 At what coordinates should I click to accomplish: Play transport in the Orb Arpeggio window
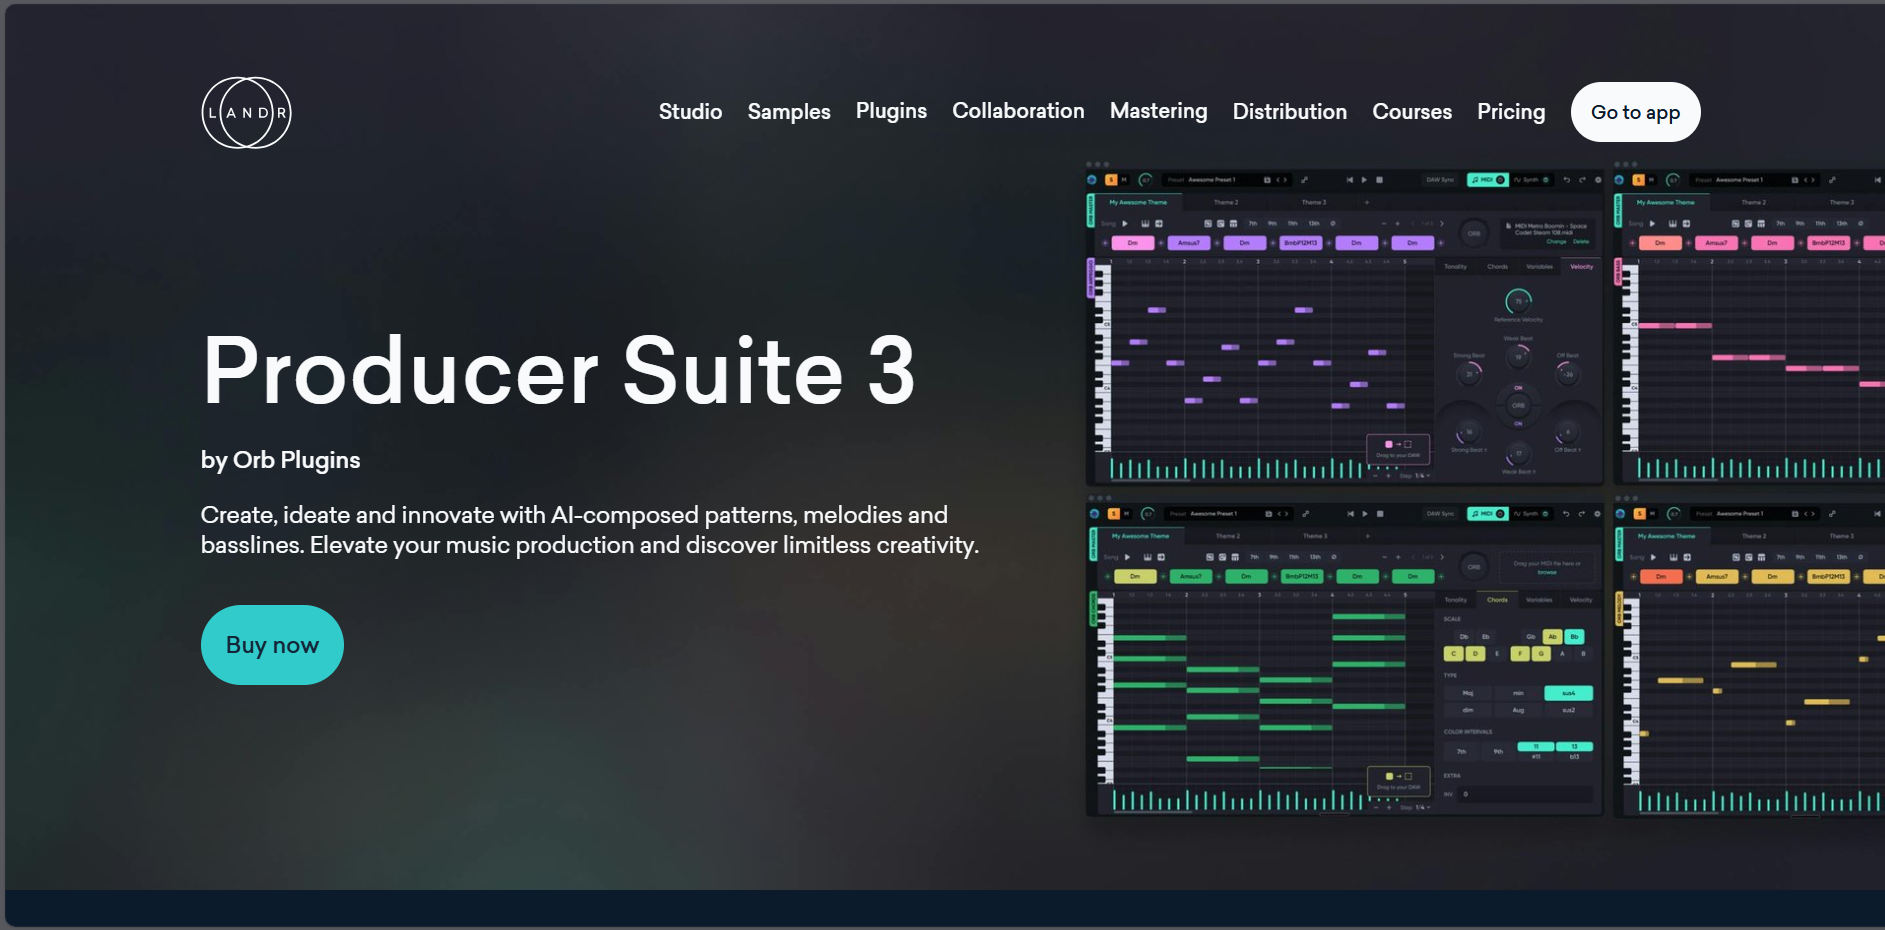pos(1364,180)
